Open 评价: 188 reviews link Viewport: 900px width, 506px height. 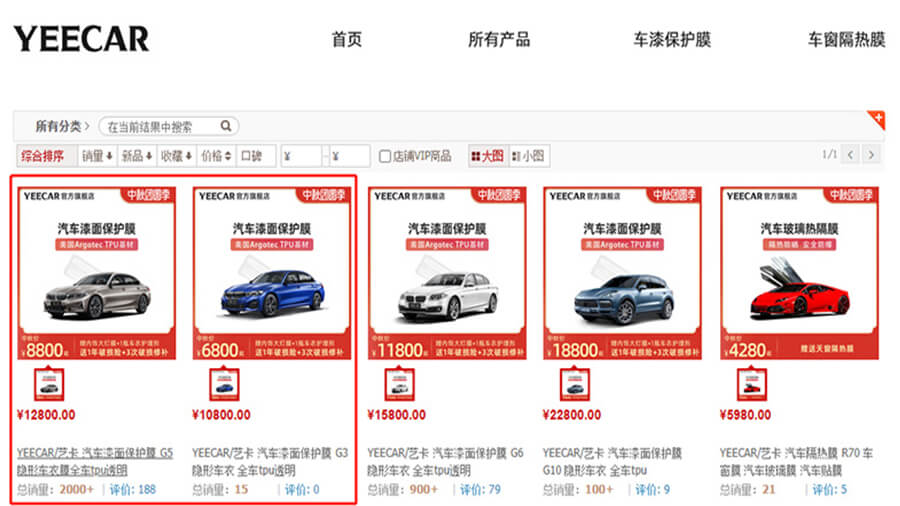tap(133, 489)
